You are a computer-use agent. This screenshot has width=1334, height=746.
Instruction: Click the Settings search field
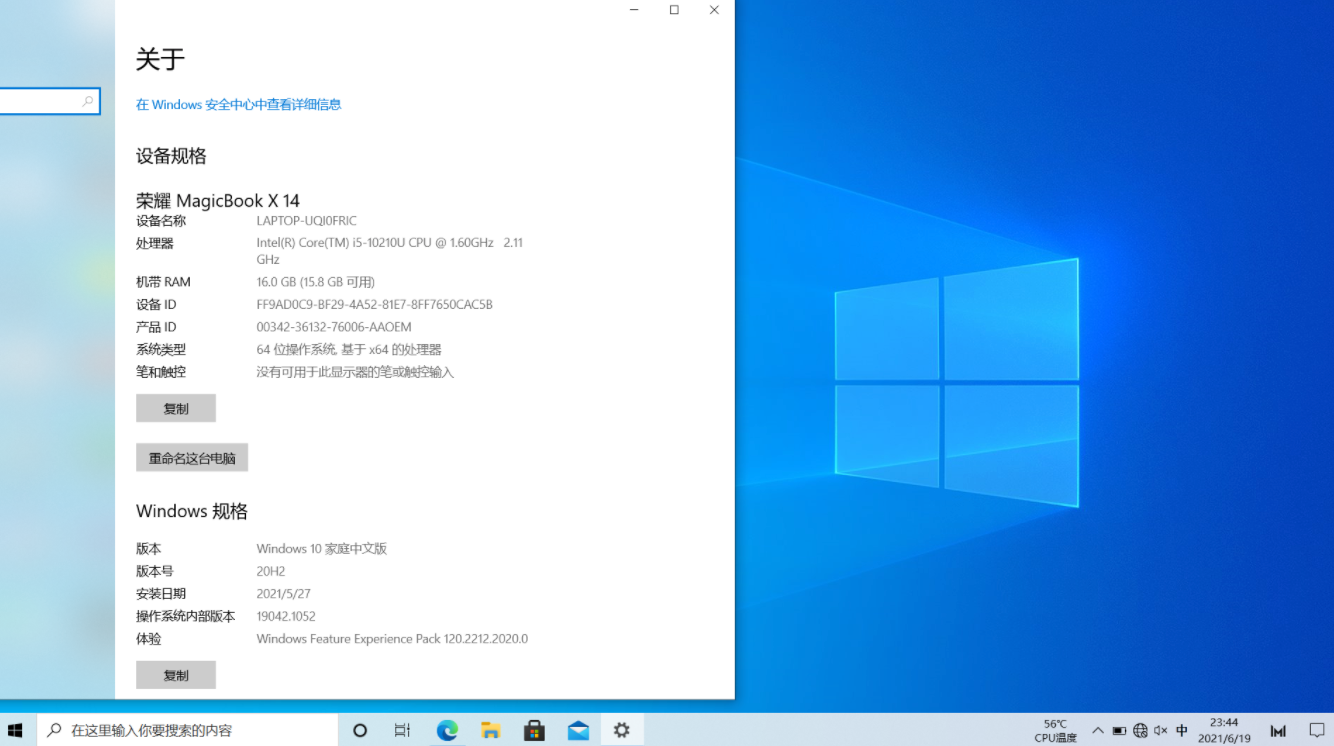coord(50,101)
